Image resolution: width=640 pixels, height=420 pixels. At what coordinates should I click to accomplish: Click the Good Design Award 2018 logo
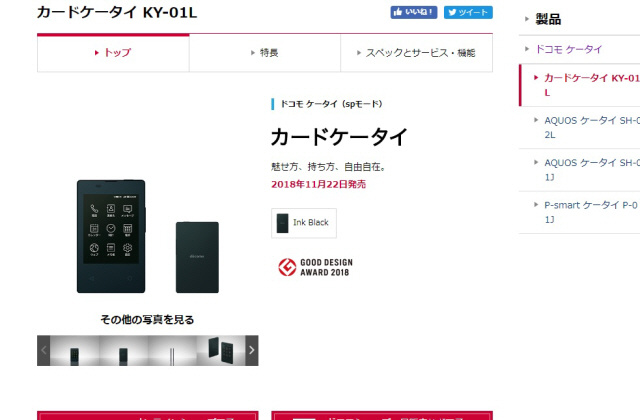point(315,267)
